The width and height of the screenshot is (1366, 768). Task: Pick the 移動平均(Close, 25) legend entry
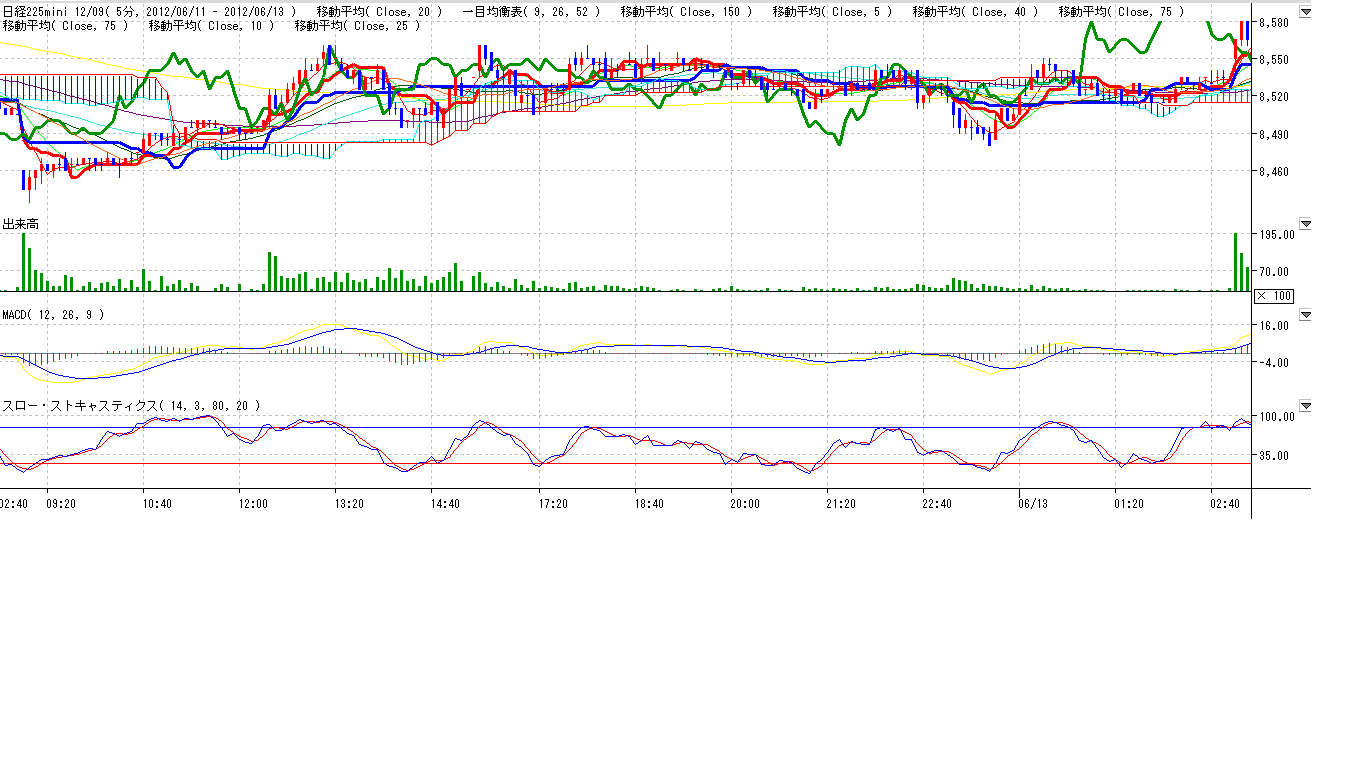click(x=358, y=25)
